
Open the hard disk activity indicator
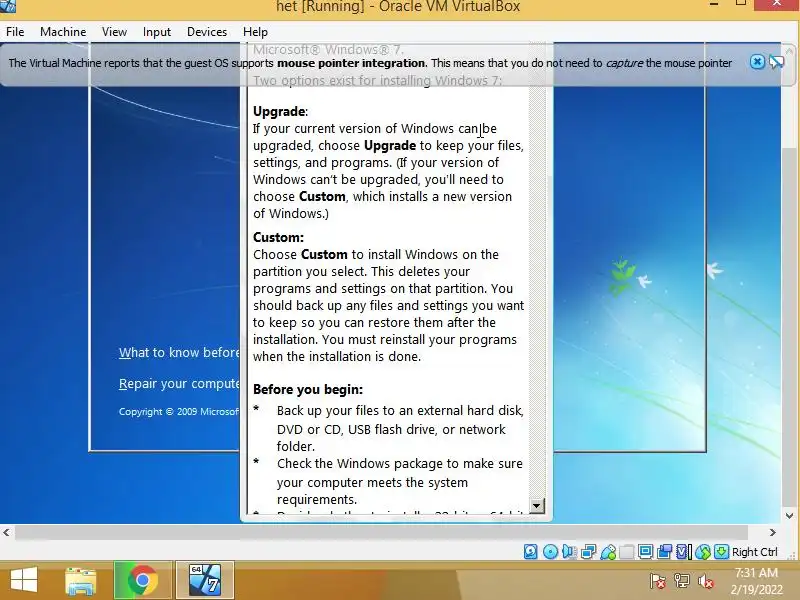tap(531, 552)
